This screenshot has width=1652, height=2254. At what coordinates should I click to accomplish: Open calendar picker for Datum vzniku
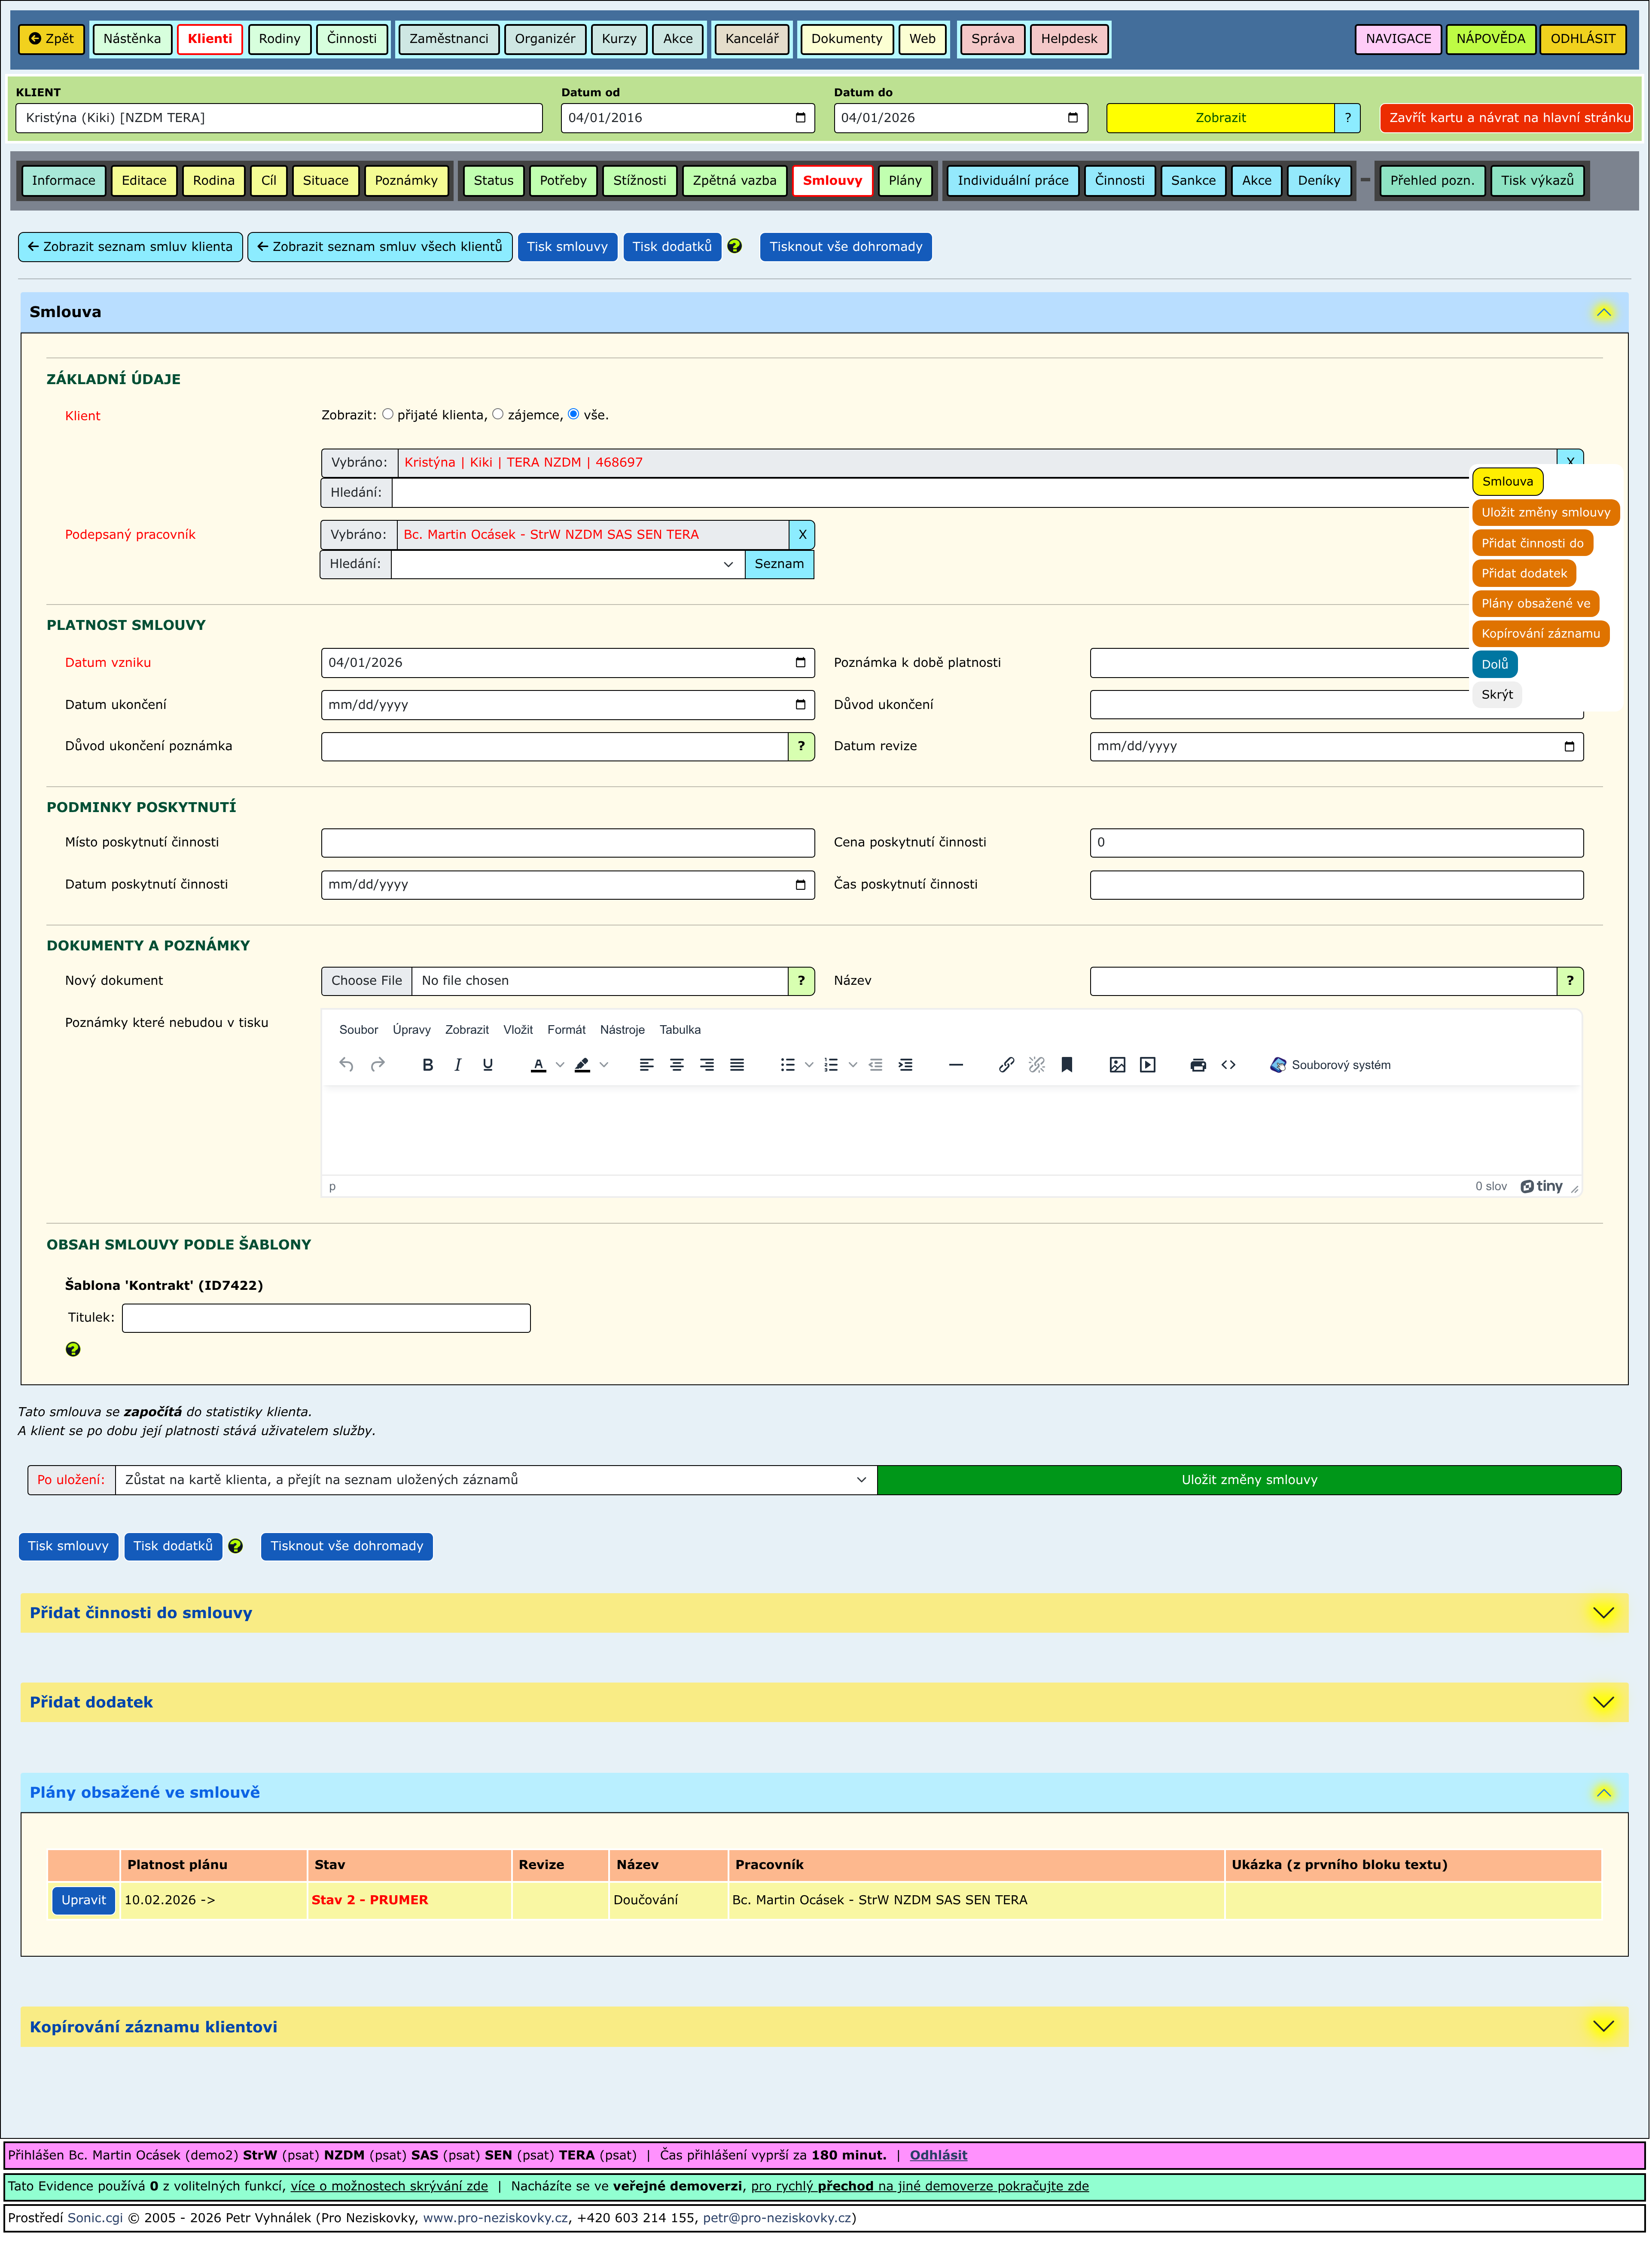point(801,663)
